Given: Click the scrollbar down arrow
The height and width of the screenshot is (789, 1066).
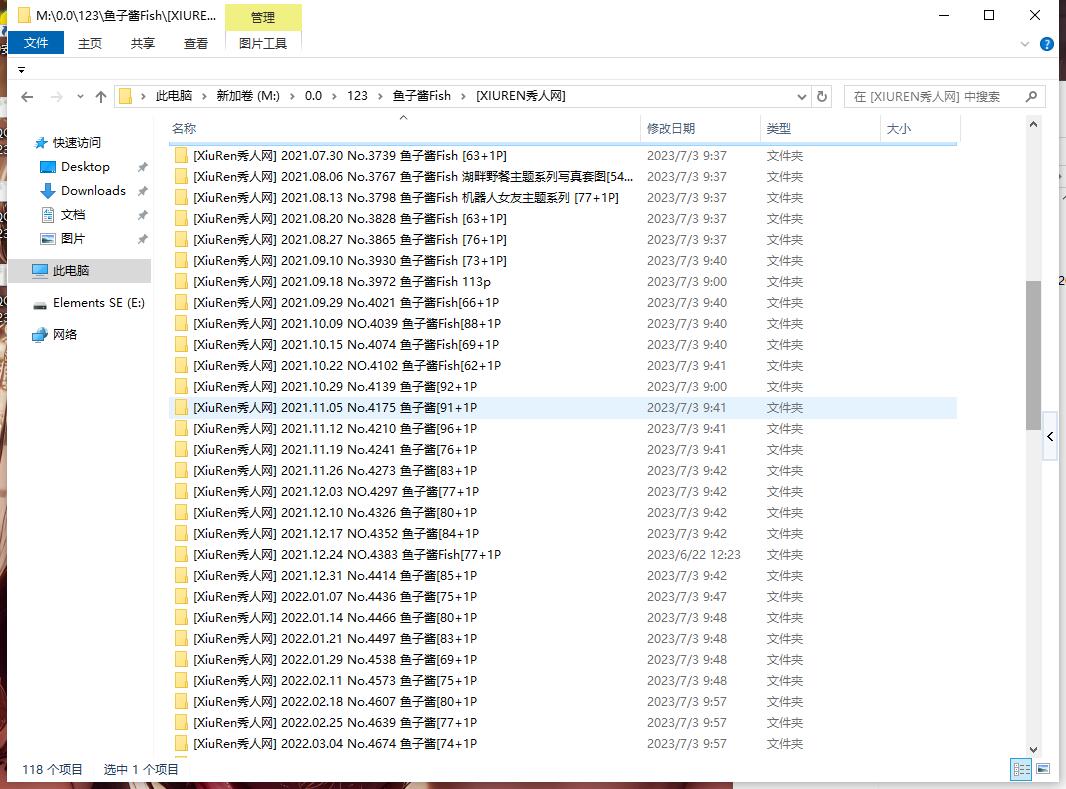Looking at the screenshot, I should click(1033, 750).
